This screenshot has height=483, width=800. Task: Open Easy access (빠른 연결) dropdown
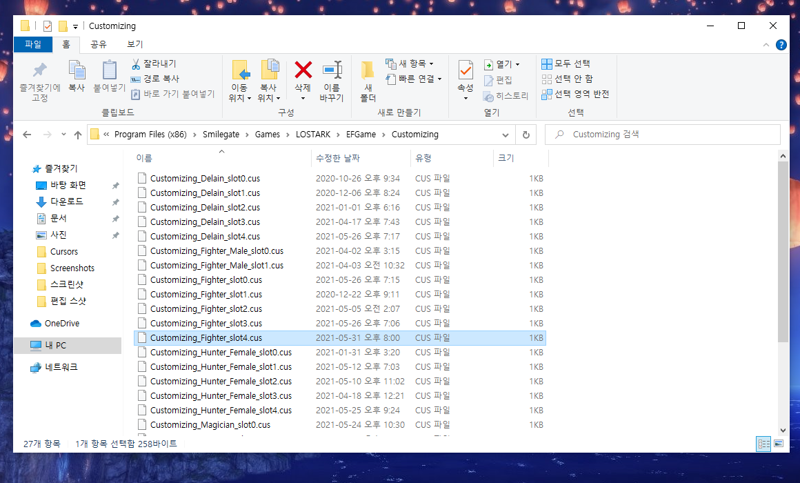pos(414,79)
